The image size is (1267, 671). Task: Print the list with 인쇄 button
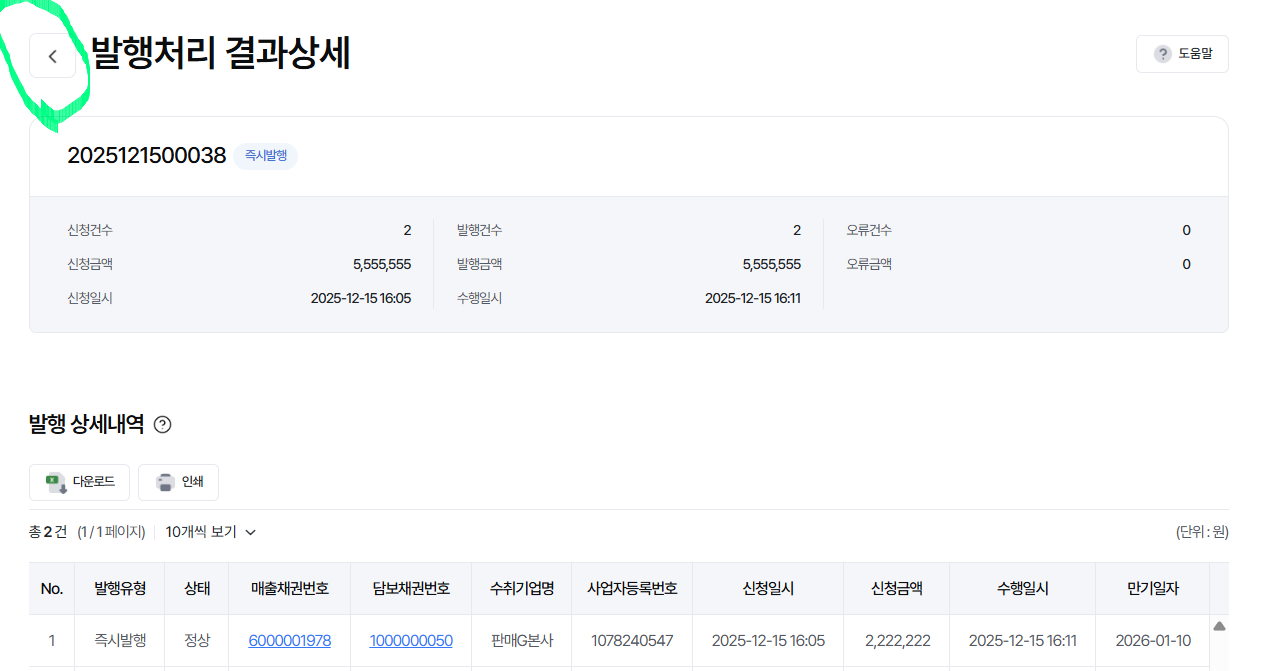(178, 482)
